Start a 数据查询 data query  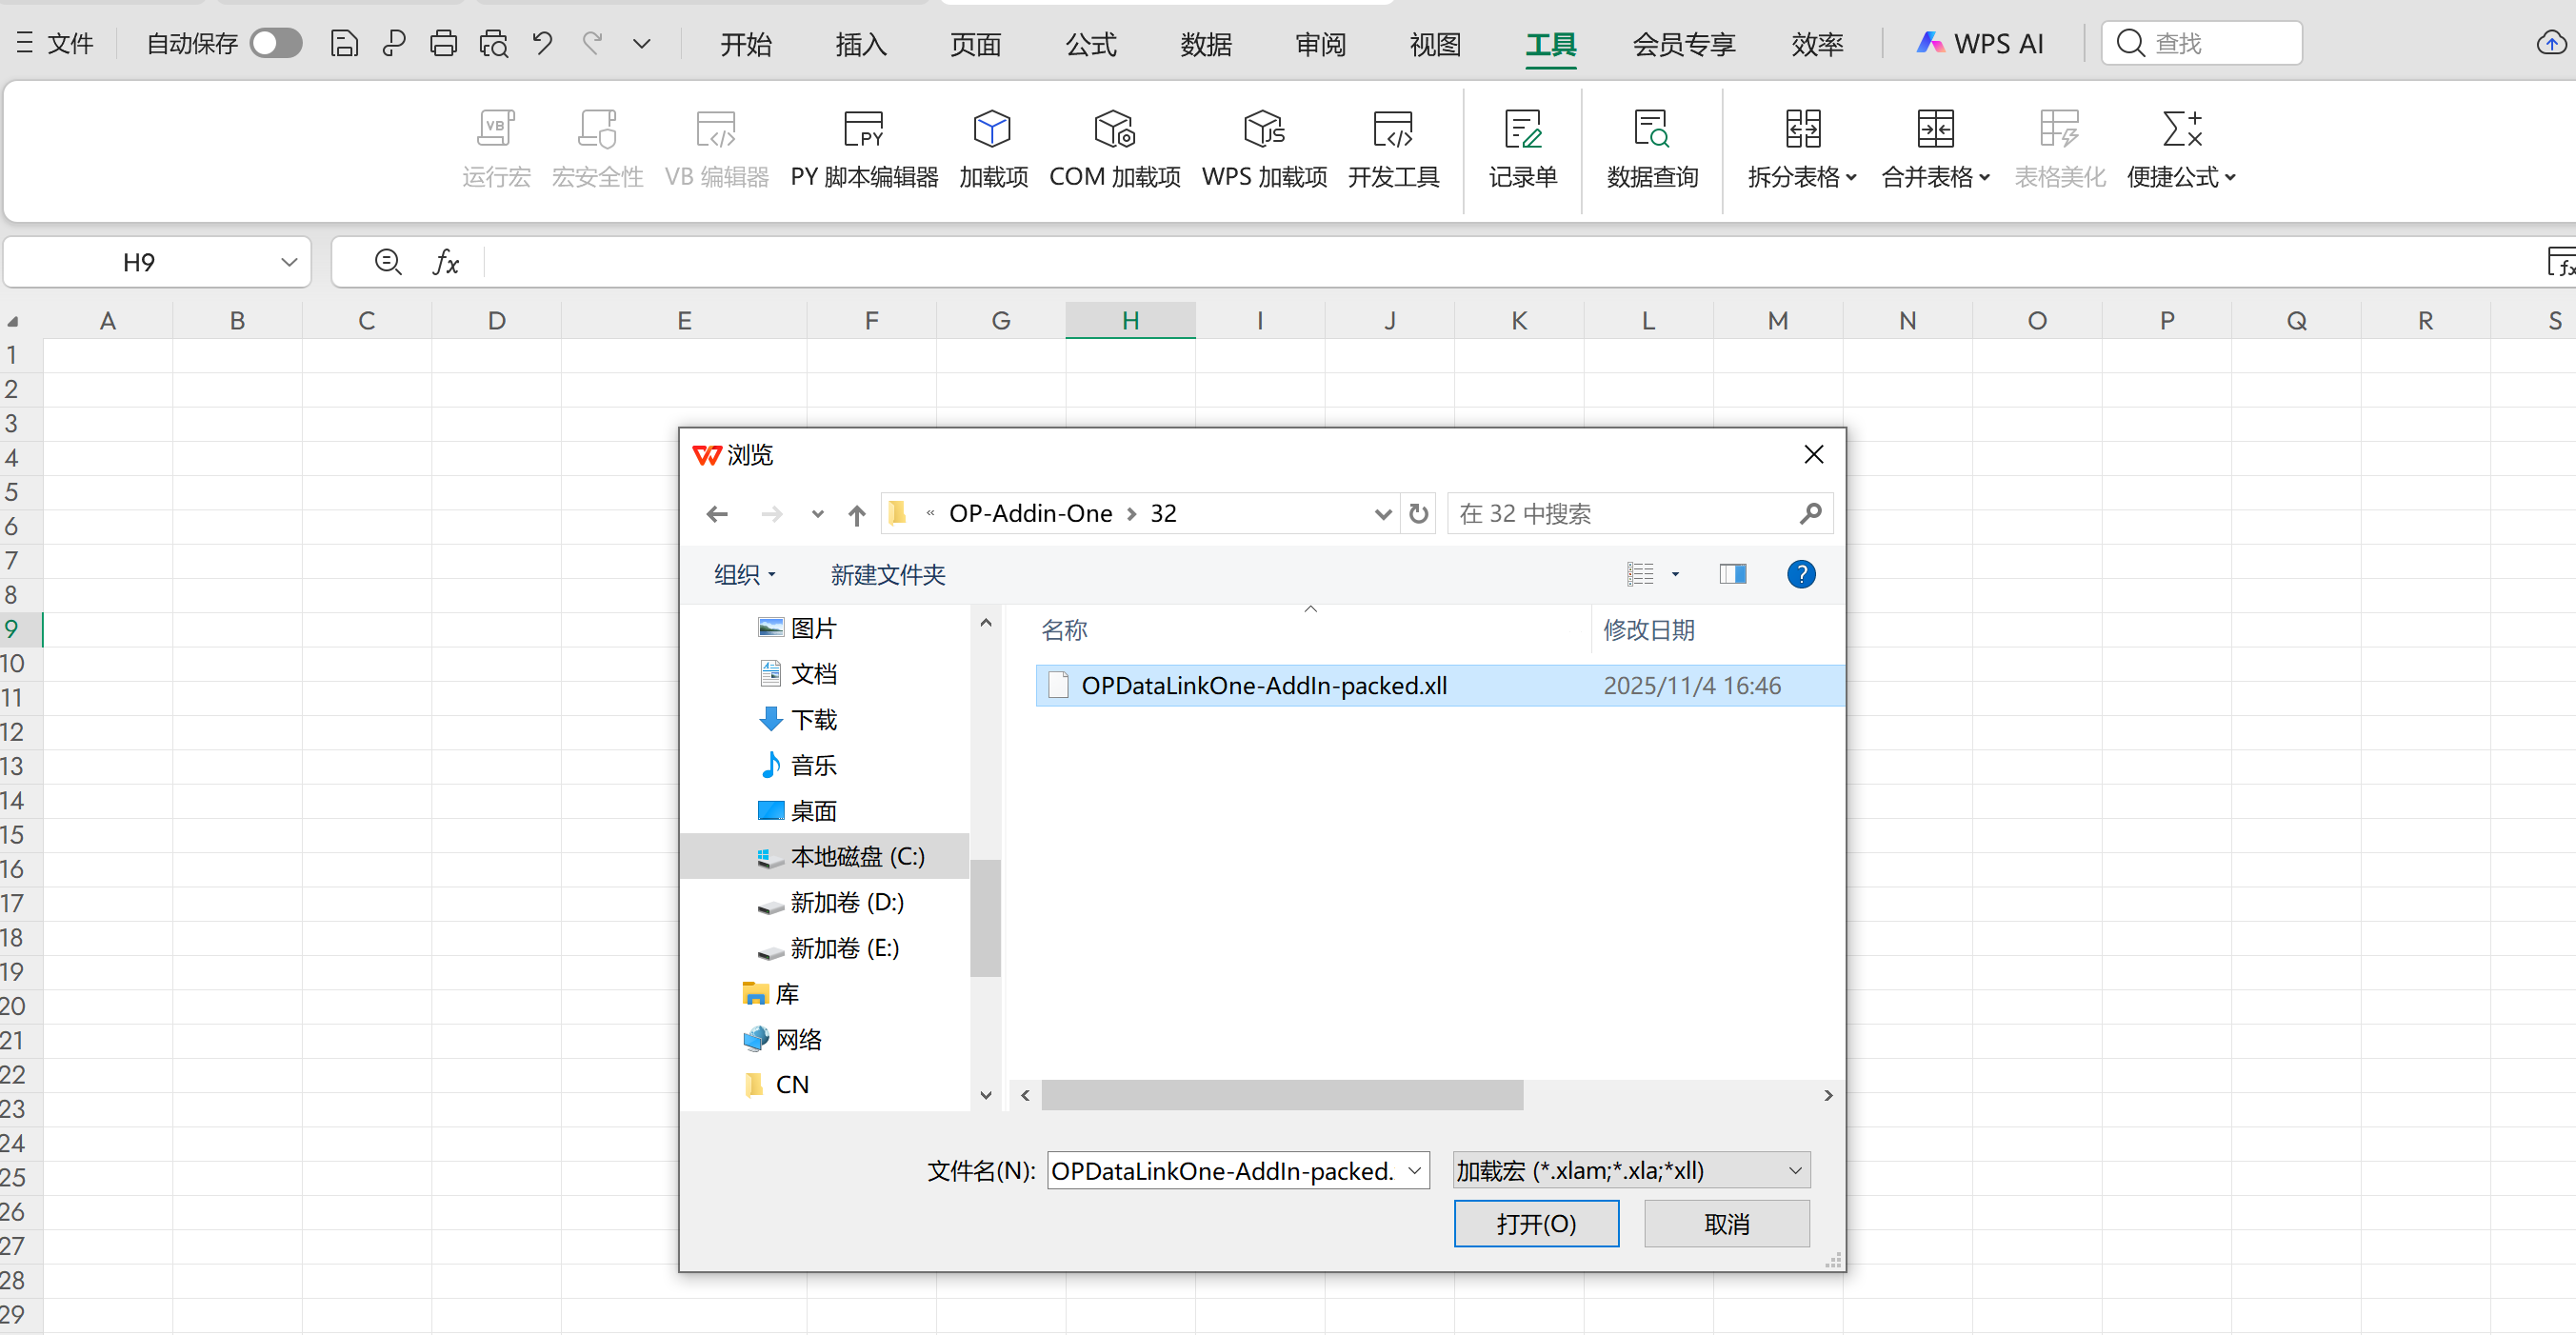pos(1651,148)
